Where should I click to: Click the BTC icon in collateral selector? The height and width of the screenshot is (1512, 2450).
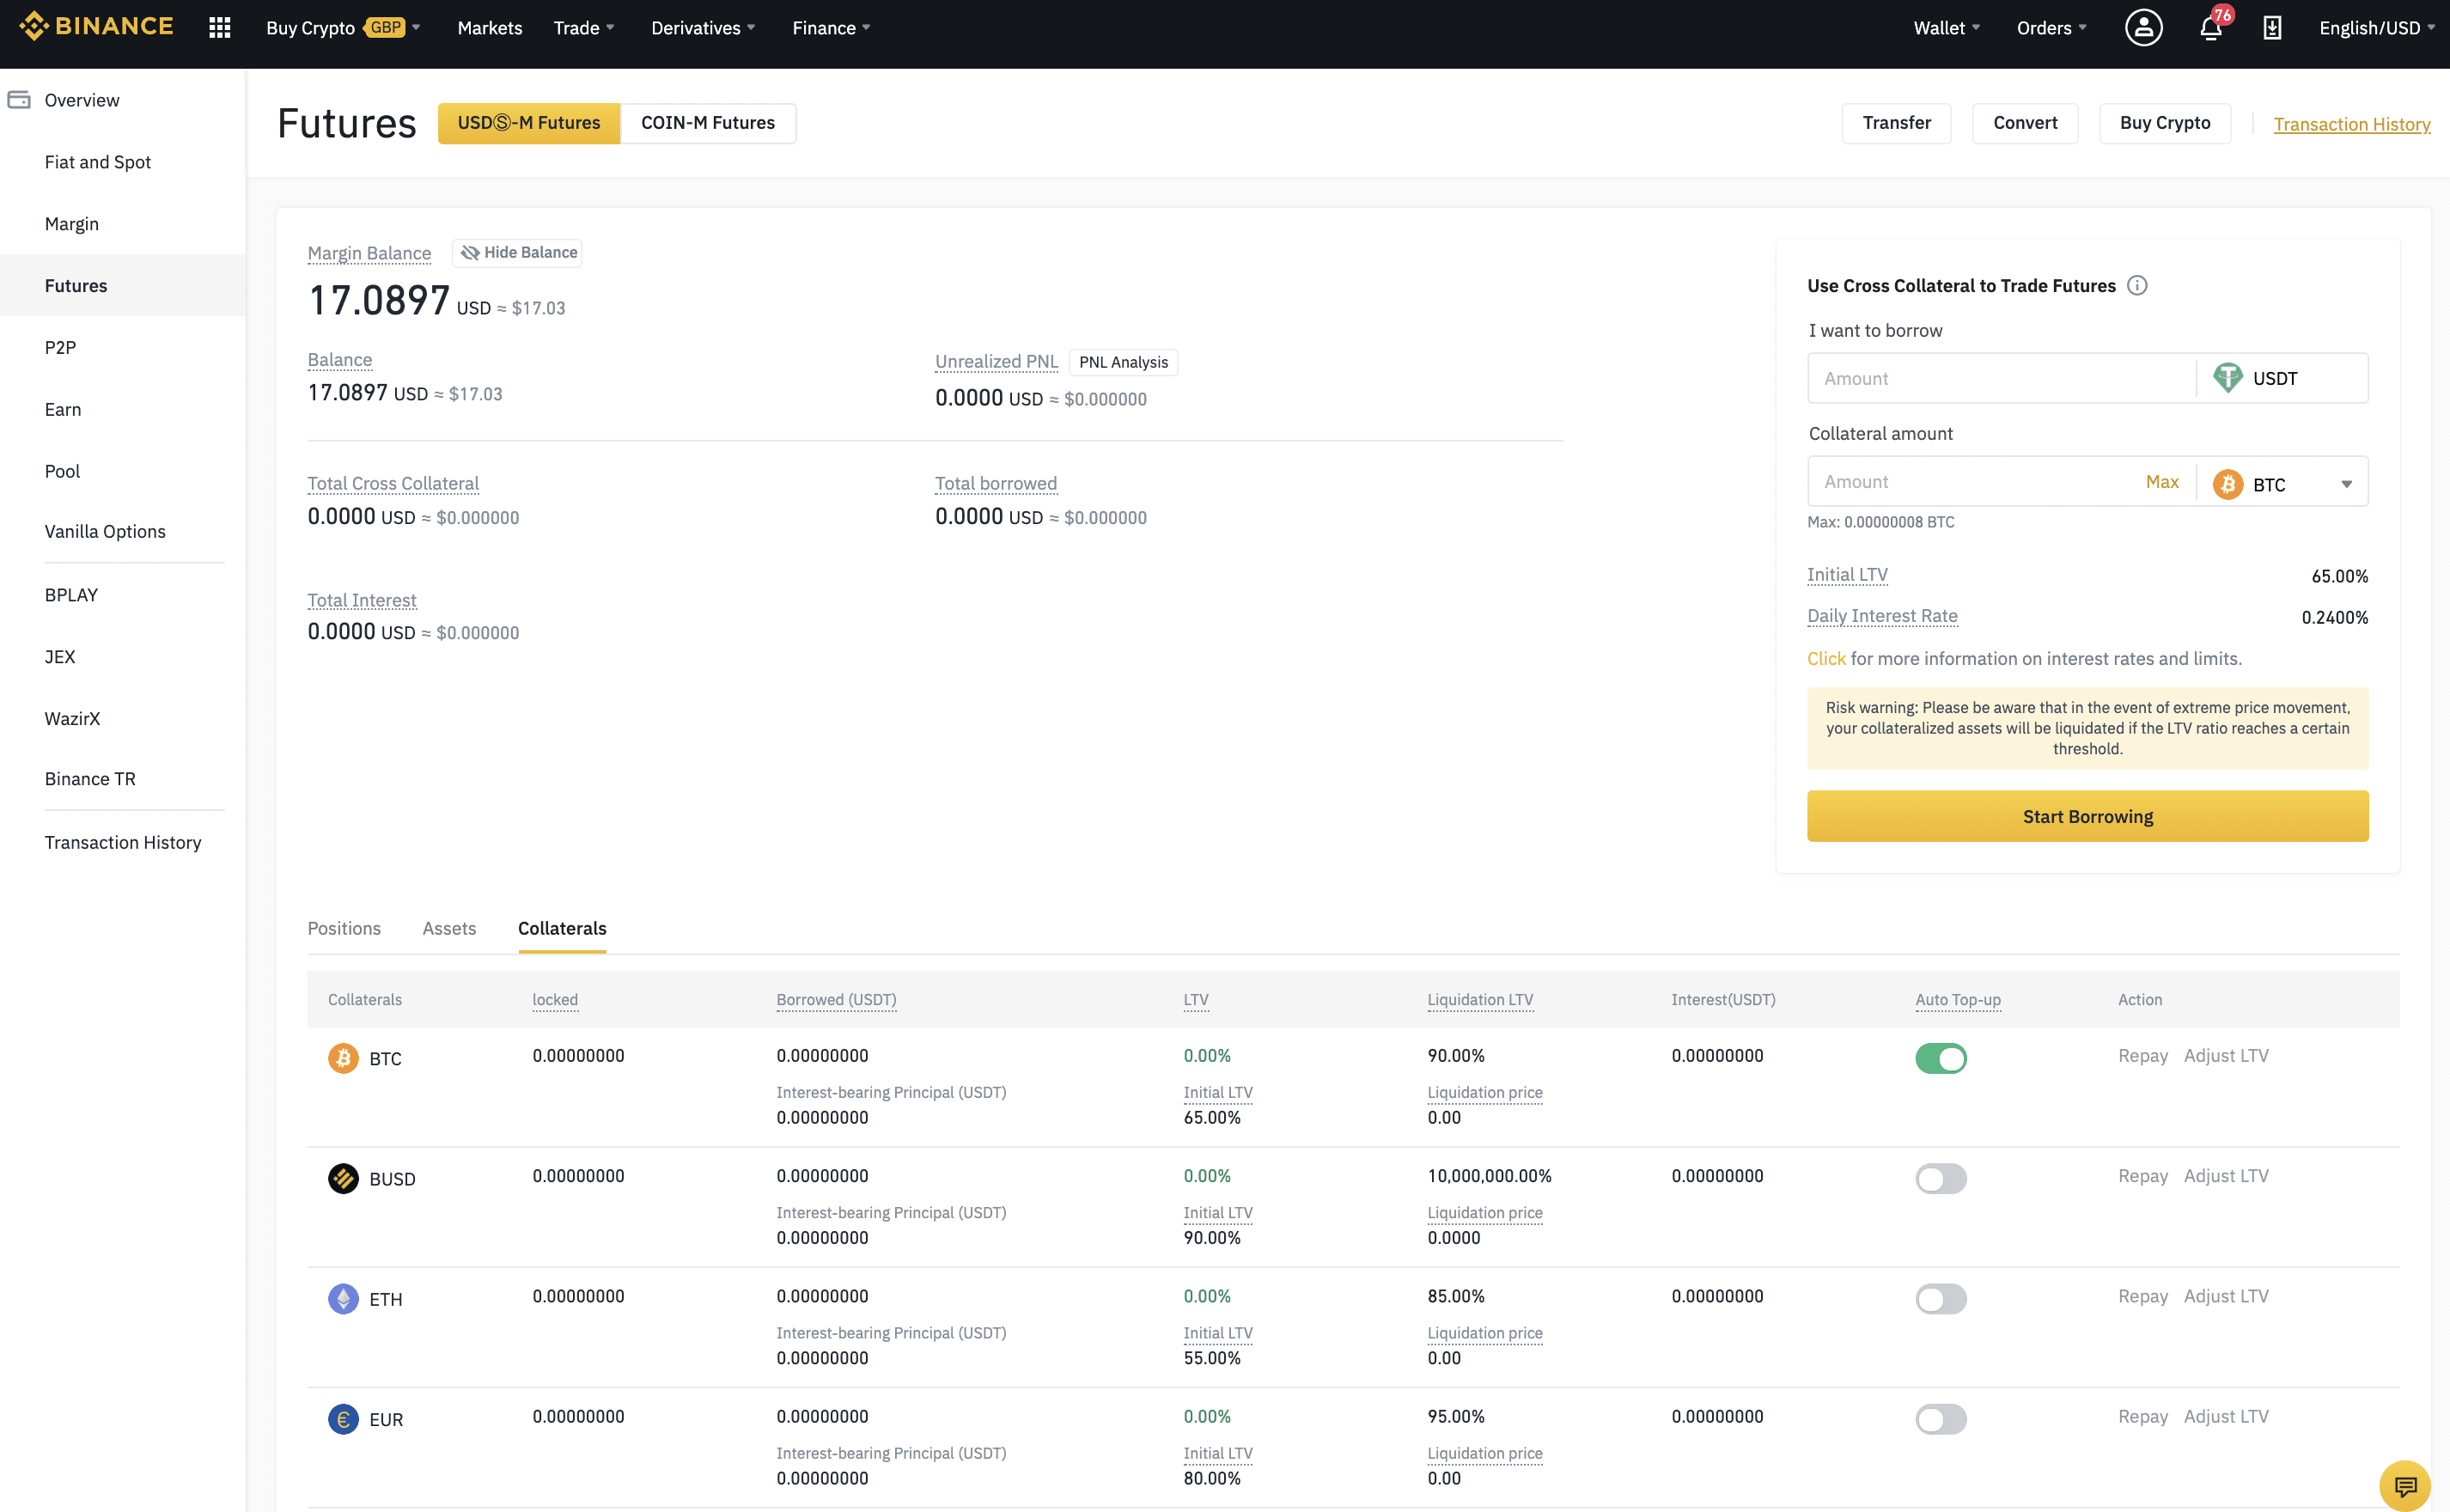(x=2227, y=484)
